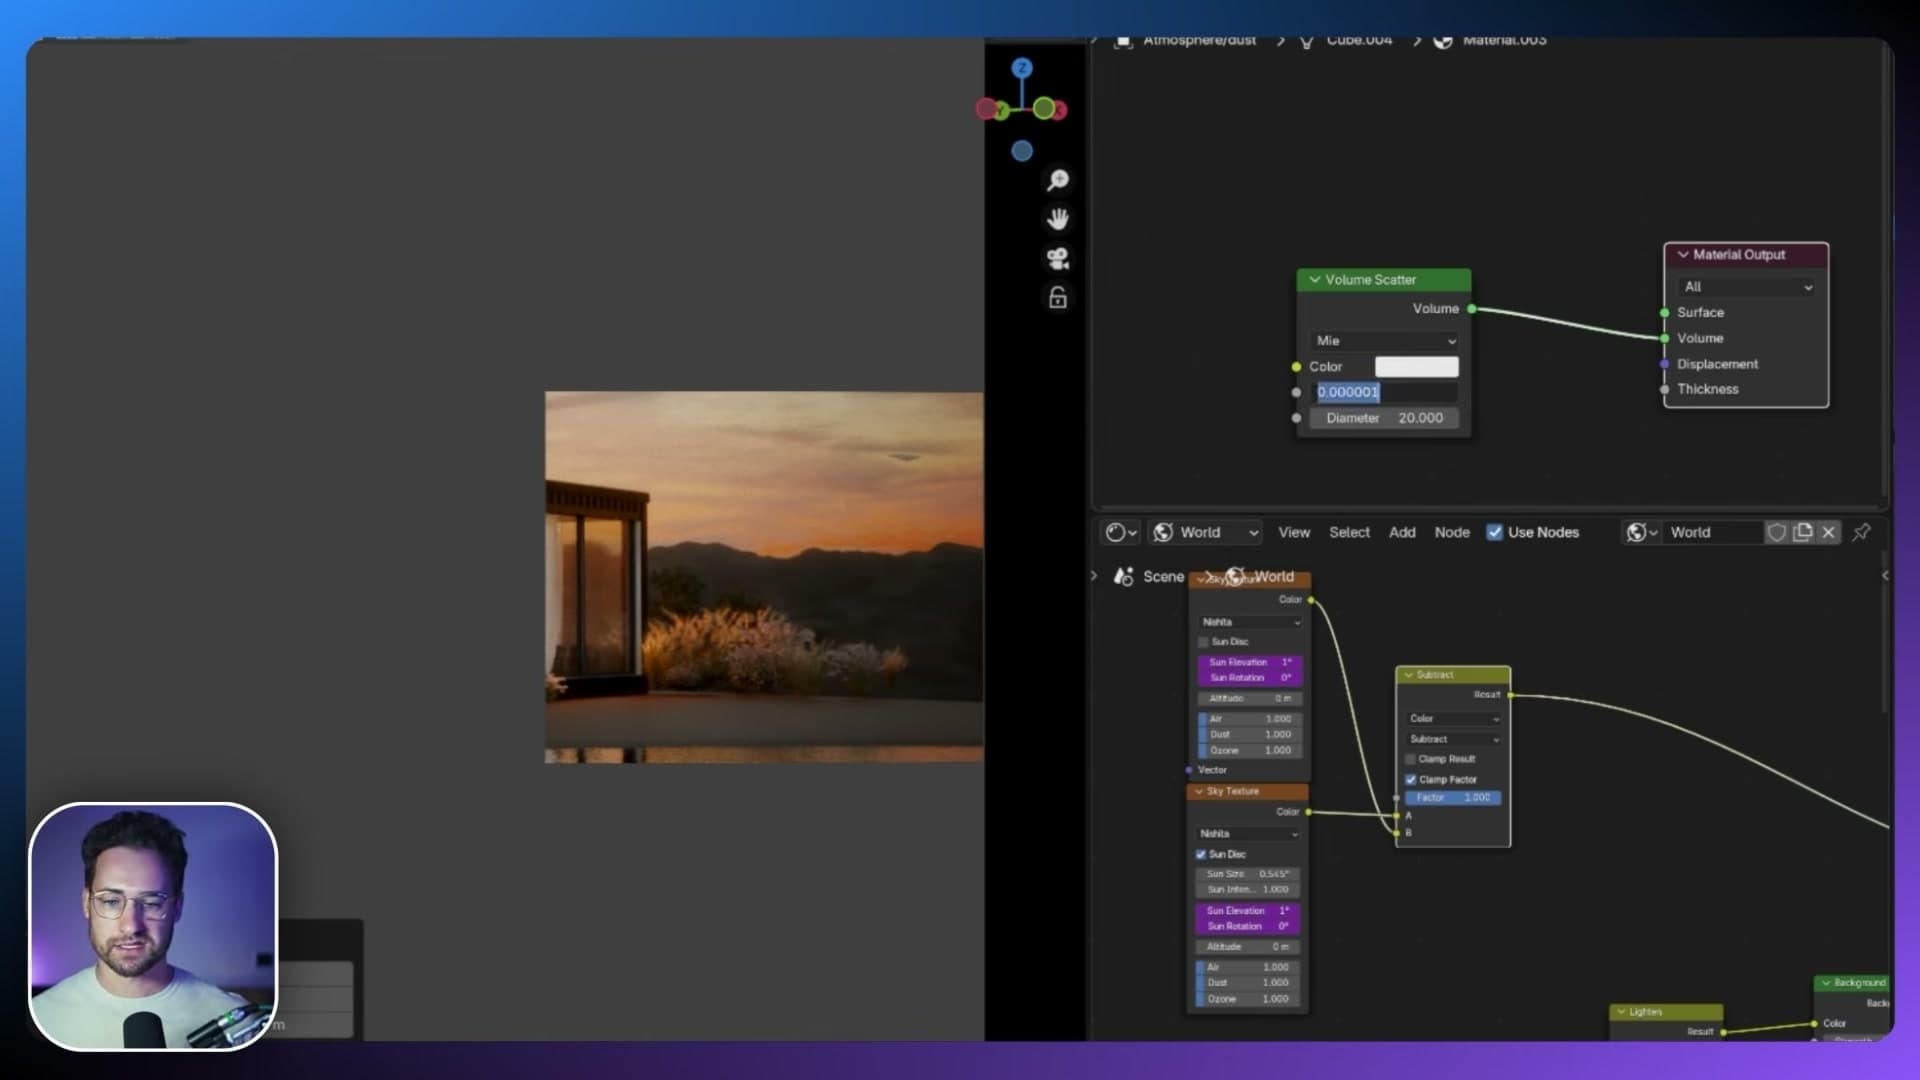The width and height of the screenshot is (1920, 1080).
Task: Click the World datablock name field
Action: (1714, 533)
